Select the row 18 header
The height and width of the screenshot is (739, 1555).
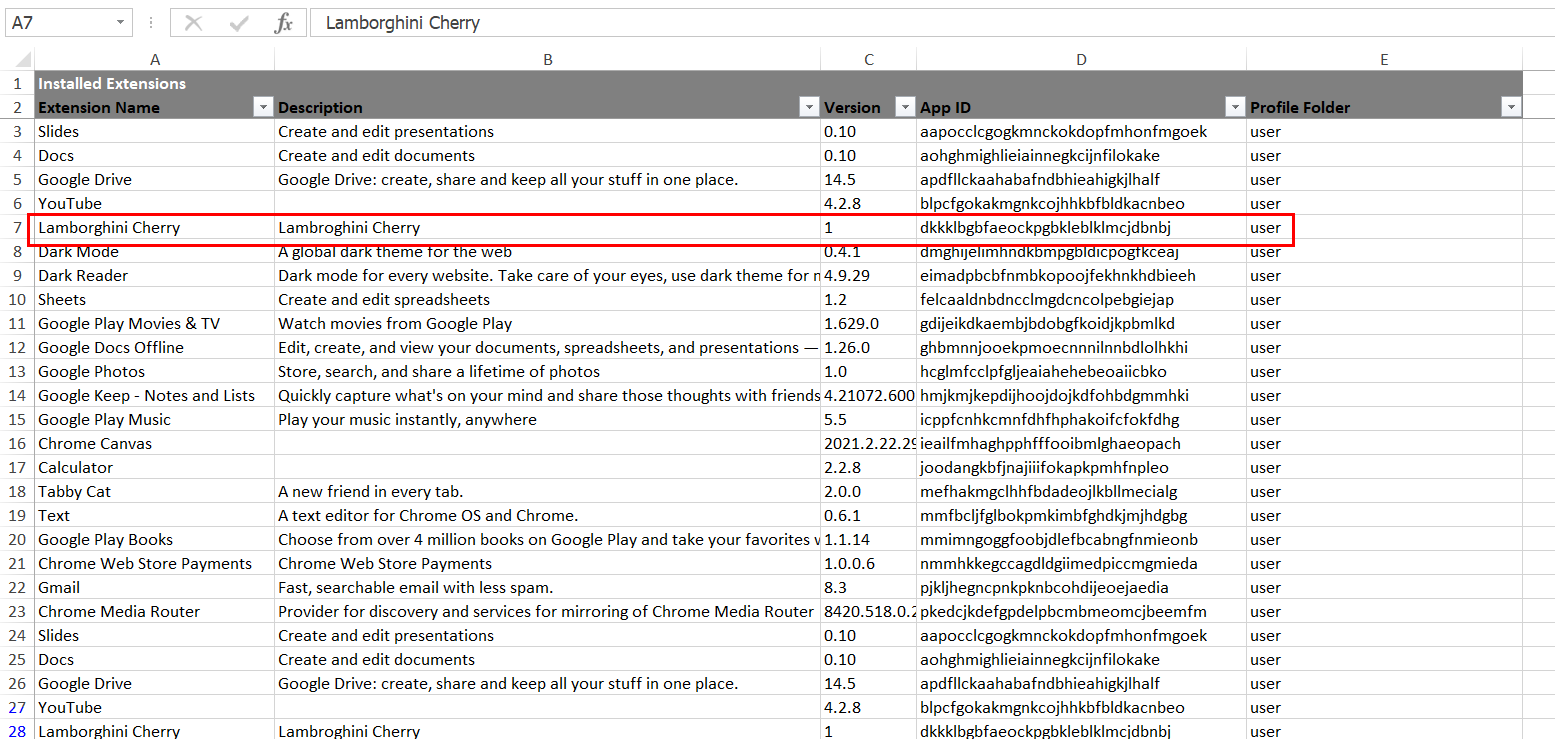tap(17, 491)
